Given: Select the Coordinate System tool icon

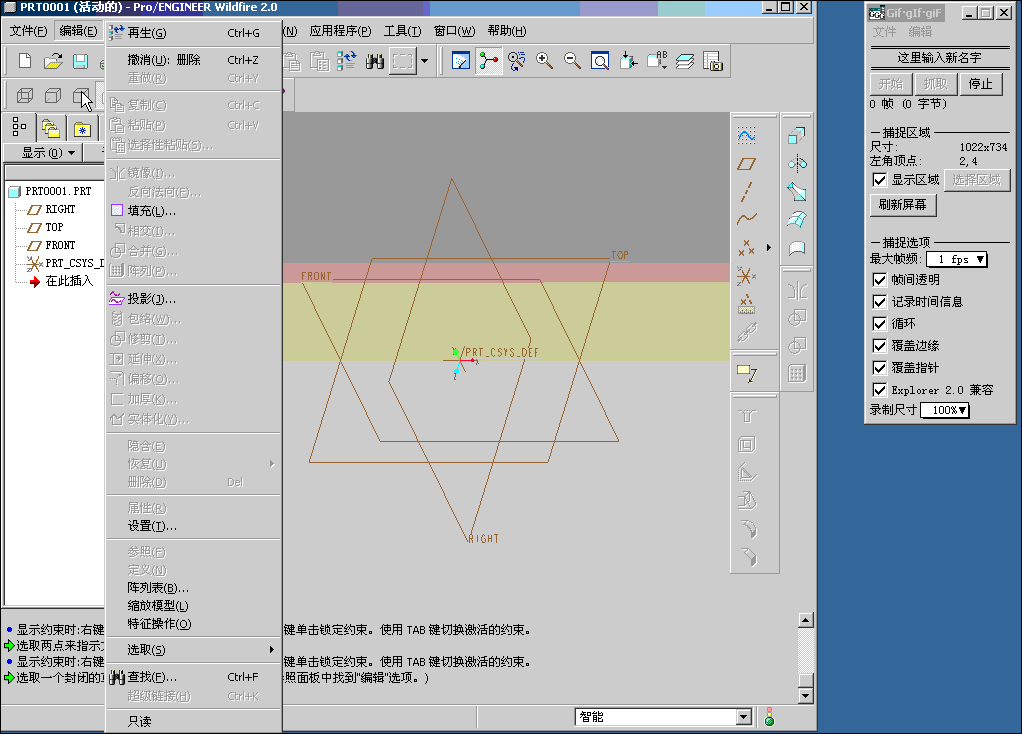Looking at the screenshot, I should click(x=746, y=276).
